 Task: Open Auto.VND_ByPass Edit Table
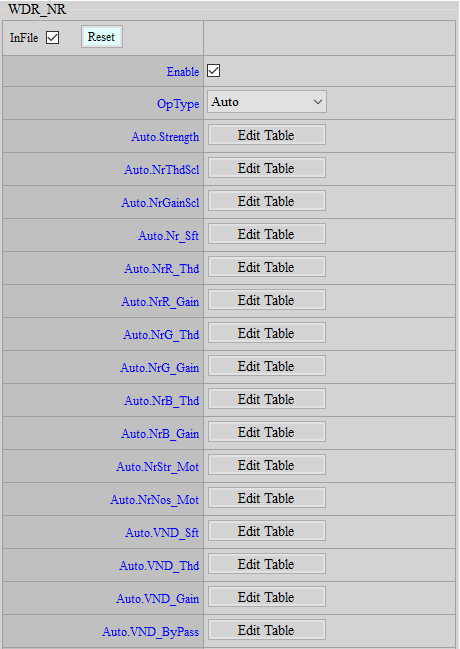(x=267, y=630)
